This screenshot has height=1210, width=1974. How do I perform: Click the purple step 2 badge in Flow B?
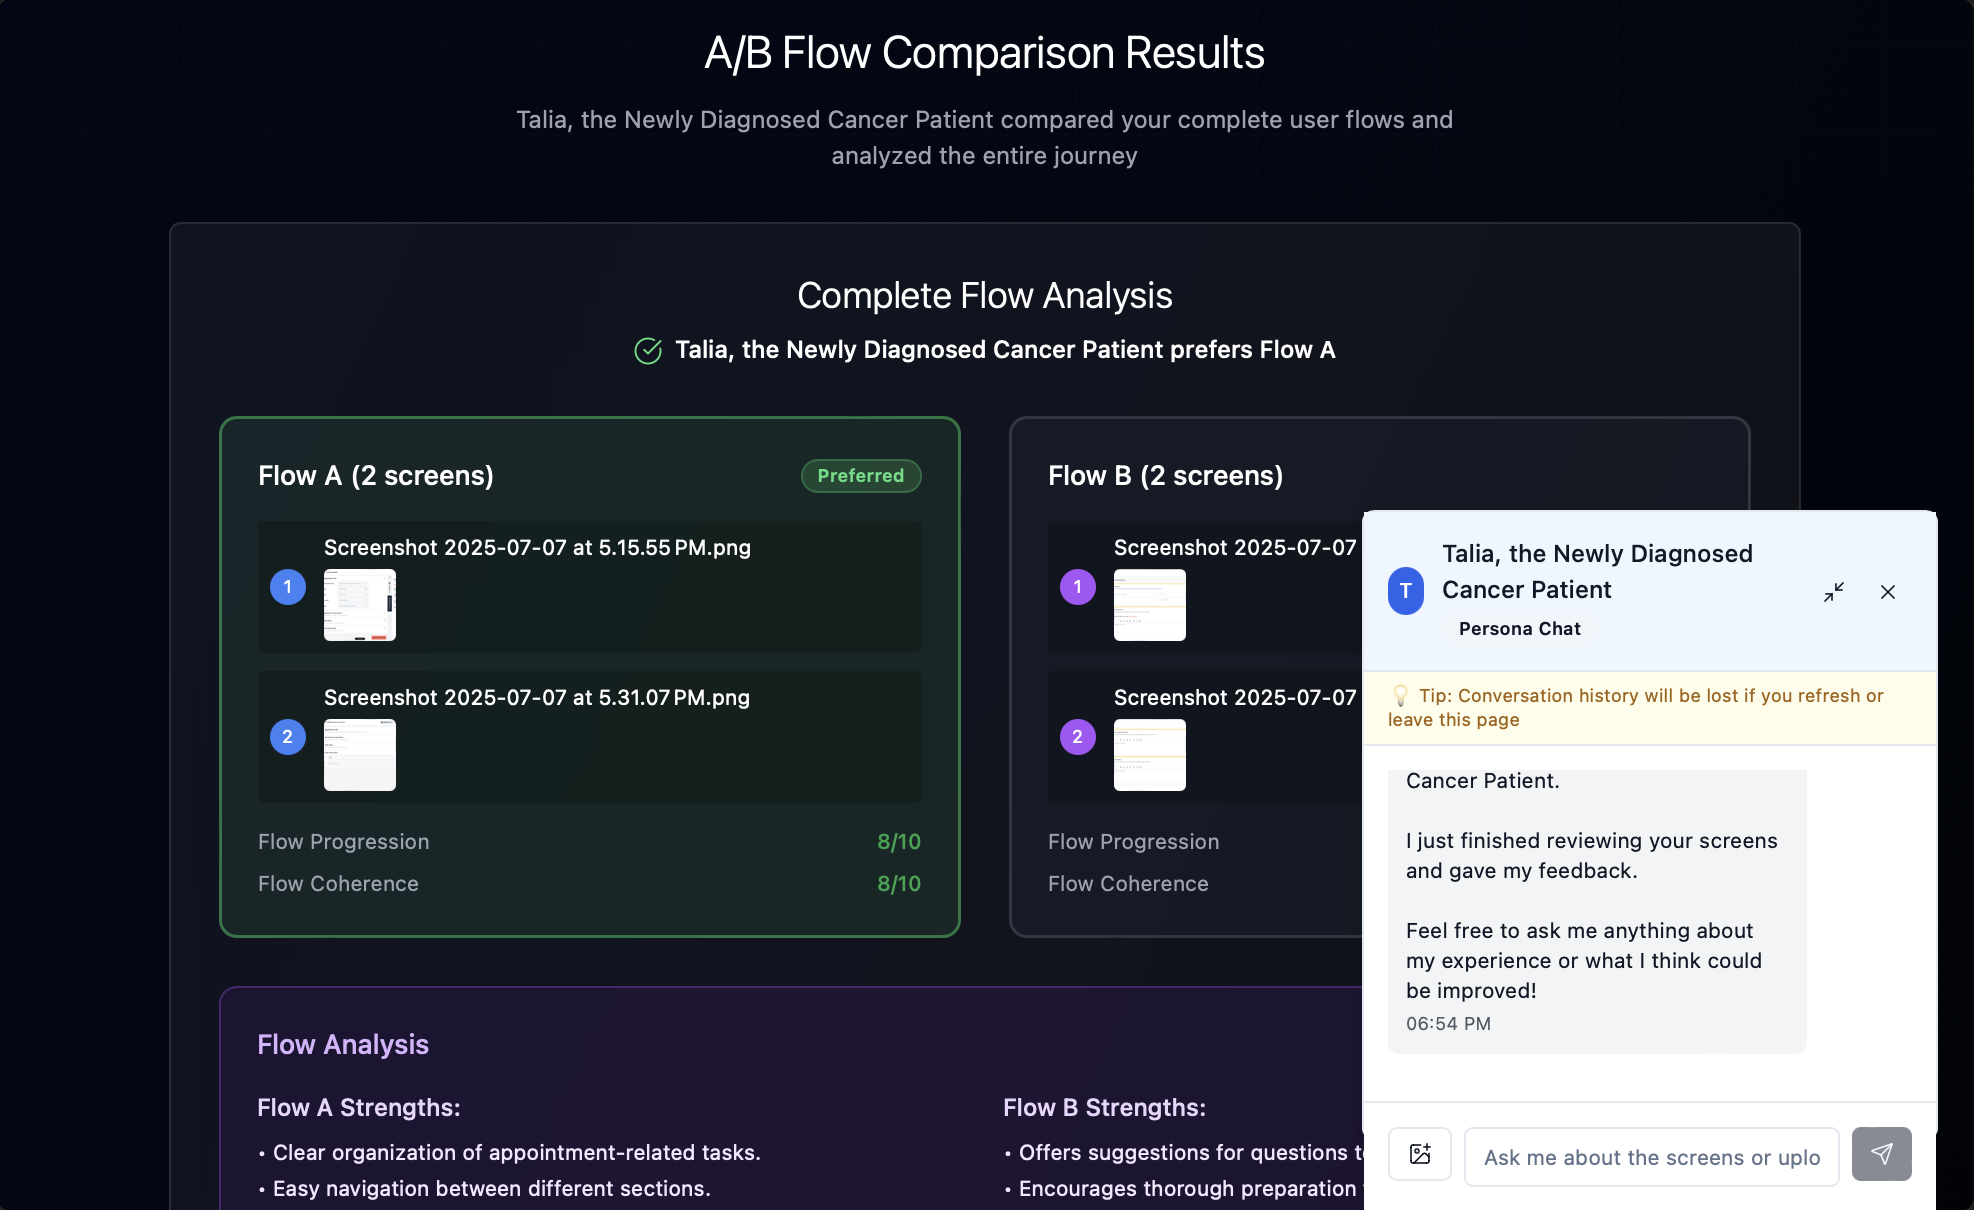1078,737
